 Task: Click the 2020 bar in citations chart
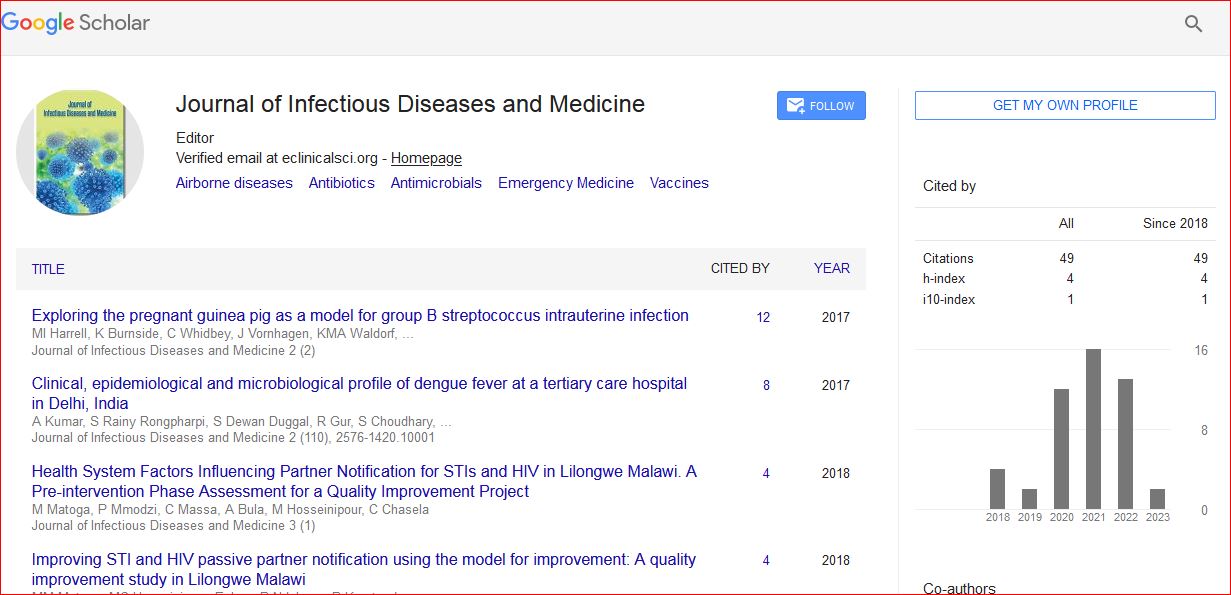(x=1061, y=449)
